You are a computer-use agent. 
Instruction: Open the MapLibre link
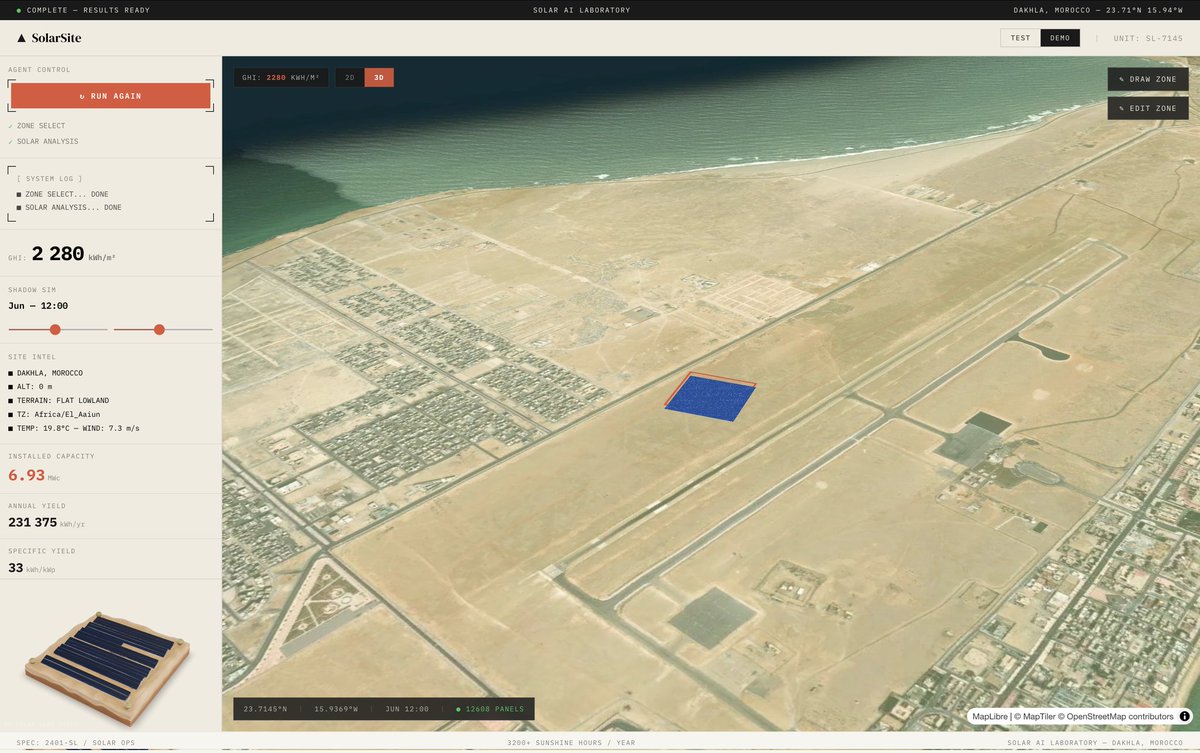pyautogui.click(x=992, y=716)
